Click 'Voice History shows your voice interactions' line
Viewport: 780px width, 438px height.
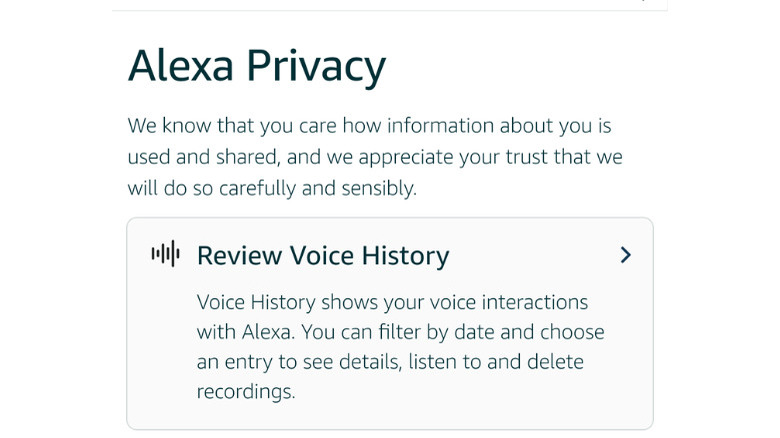coord(392,302)
